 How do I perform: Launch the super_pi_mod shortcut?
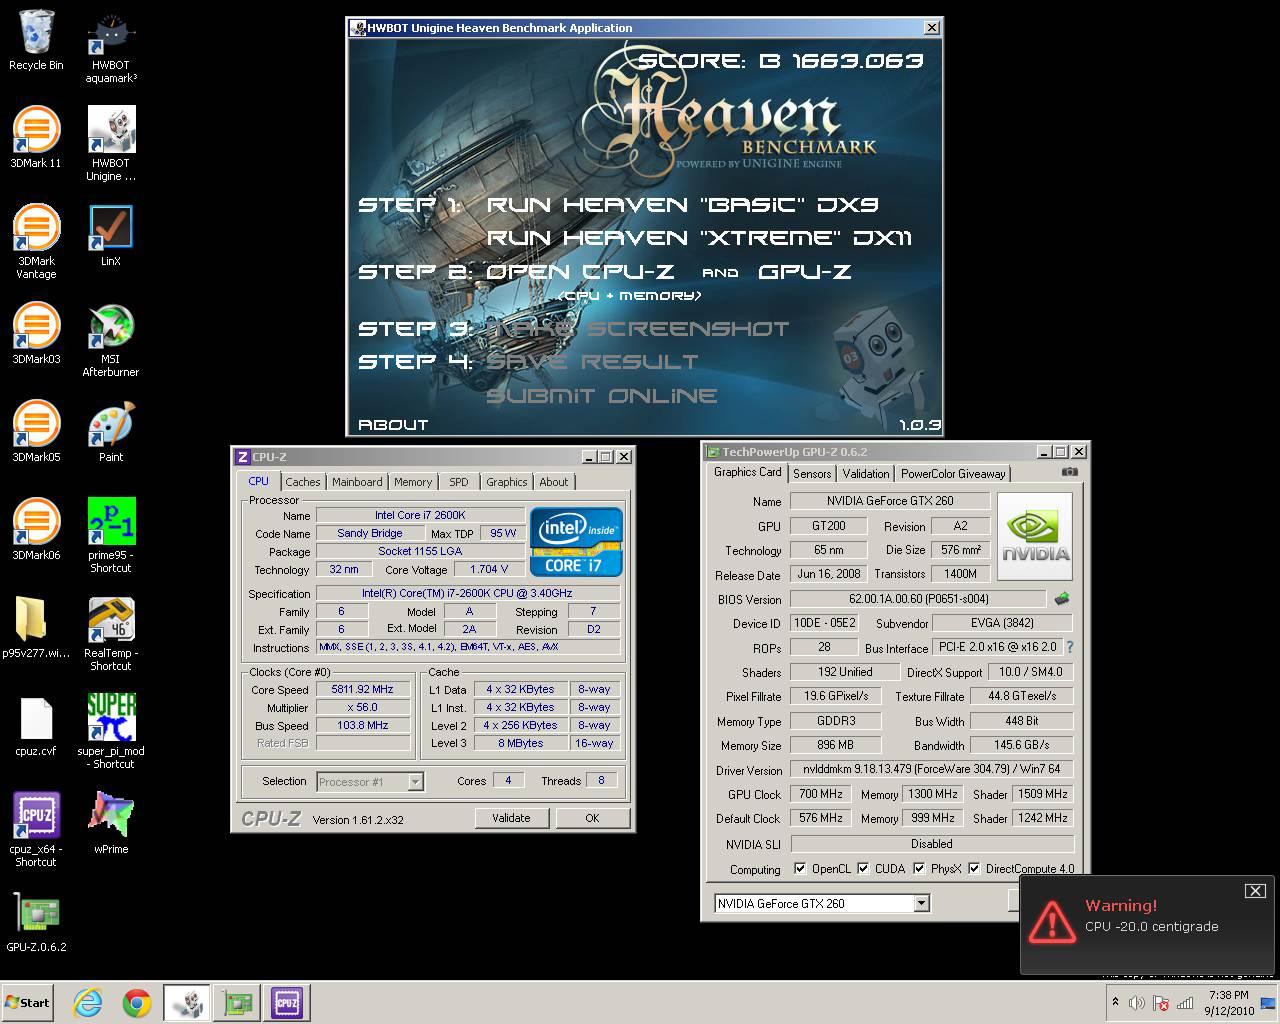(x=111, y=731)
